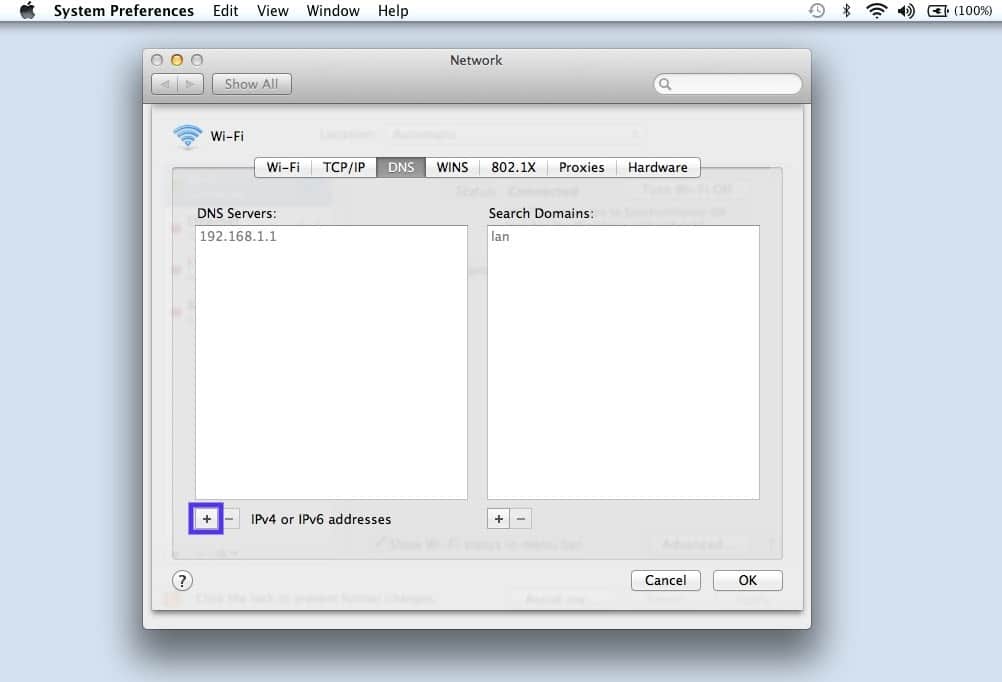Select the WINS tab

pos(452,167)
